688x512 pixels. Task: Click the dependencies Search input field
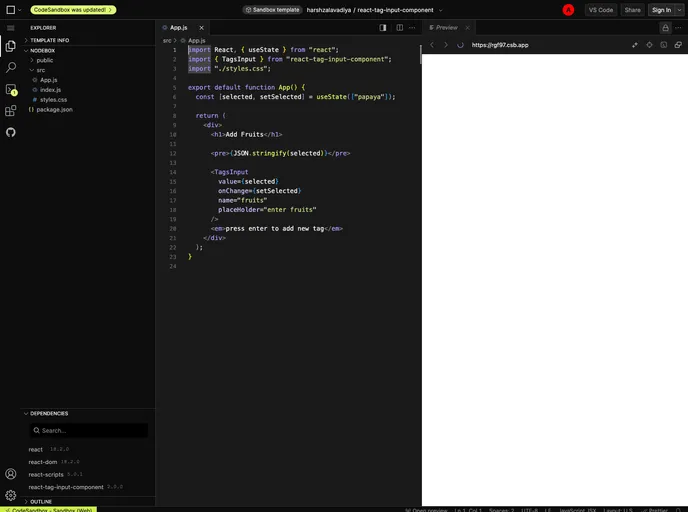[90, 430]
